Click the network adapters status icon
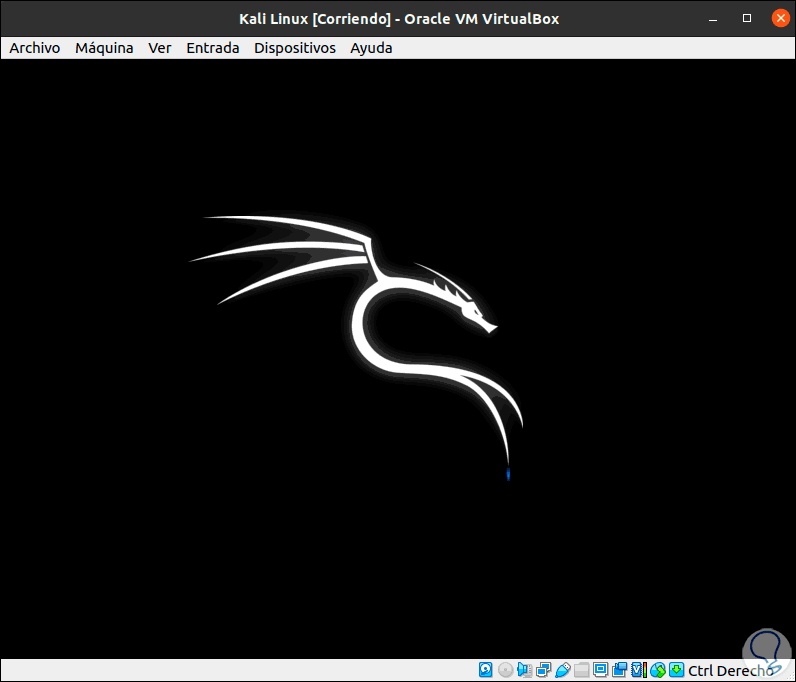This screenshot has width=796, height=682. [x=543, y=670]
